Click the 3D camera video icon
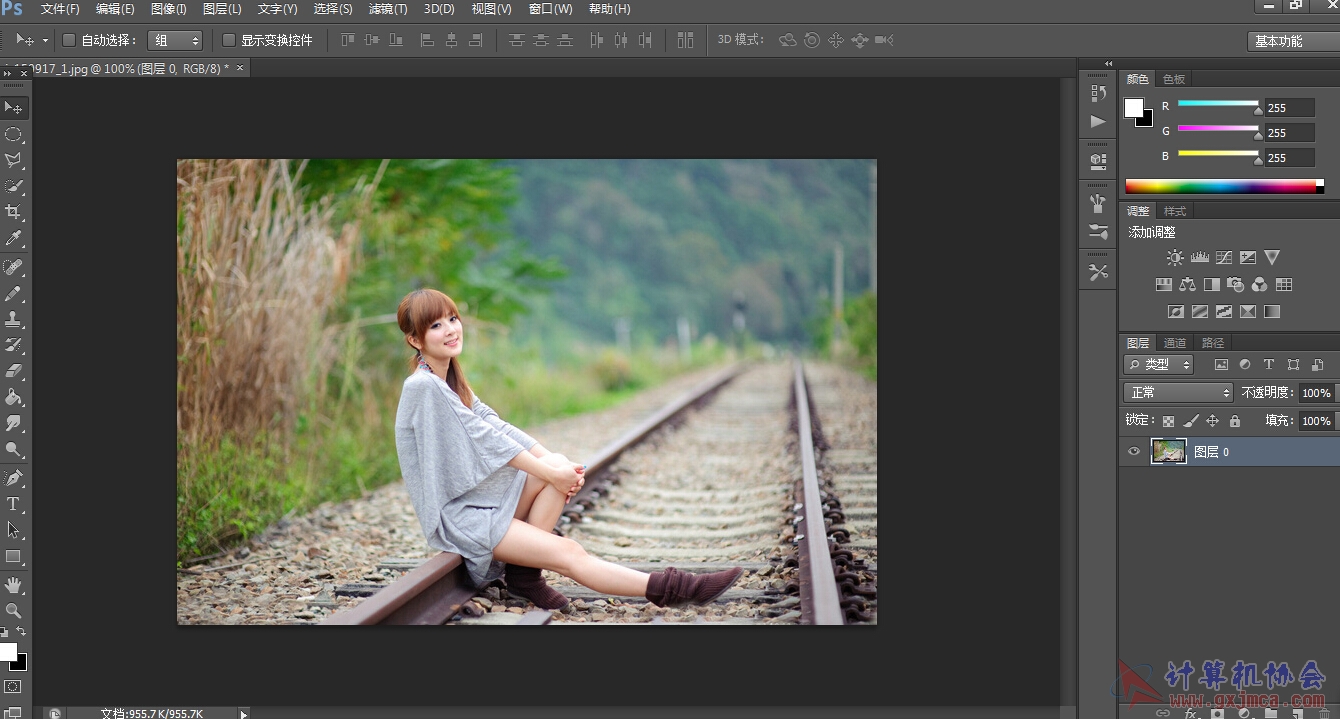Image resolution: width=1340 pixels, height=719 pixels. click(x=884, y=40)
